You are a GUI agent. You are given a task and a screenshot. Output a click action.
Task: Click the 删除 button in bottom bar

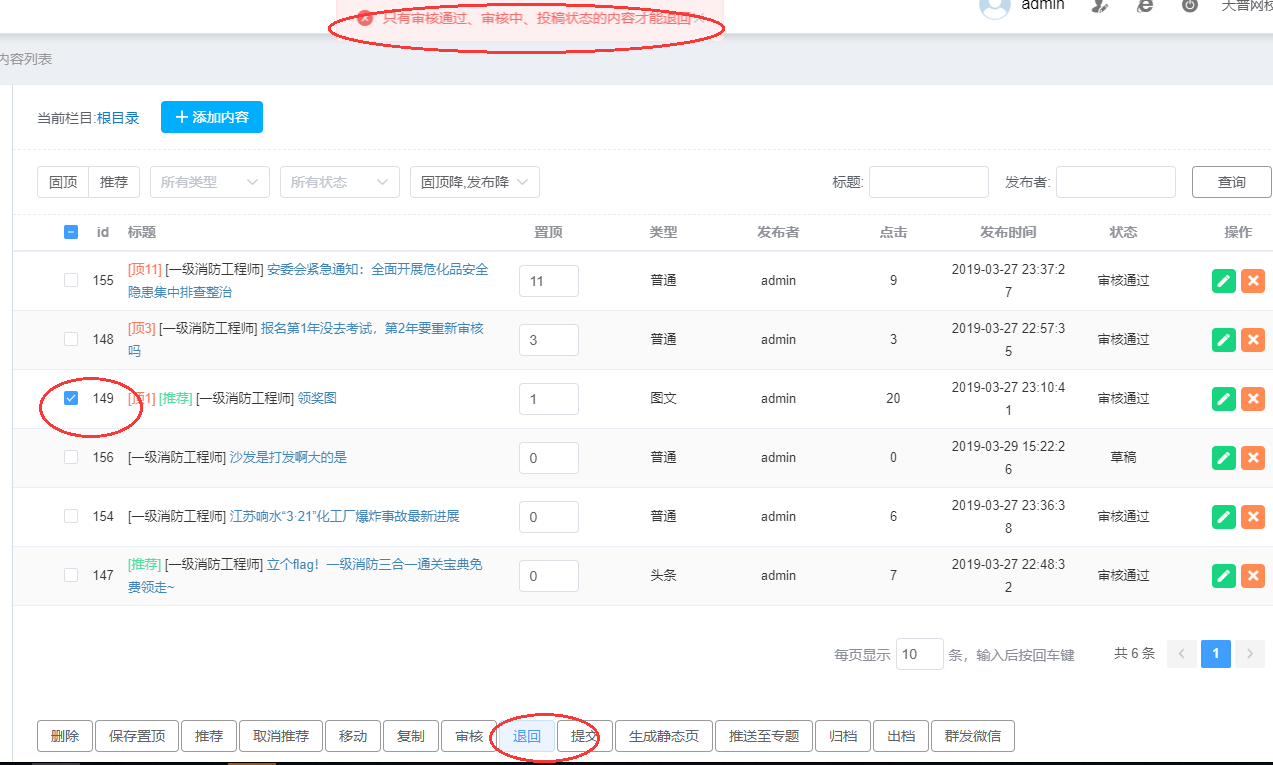pos(65,736)
